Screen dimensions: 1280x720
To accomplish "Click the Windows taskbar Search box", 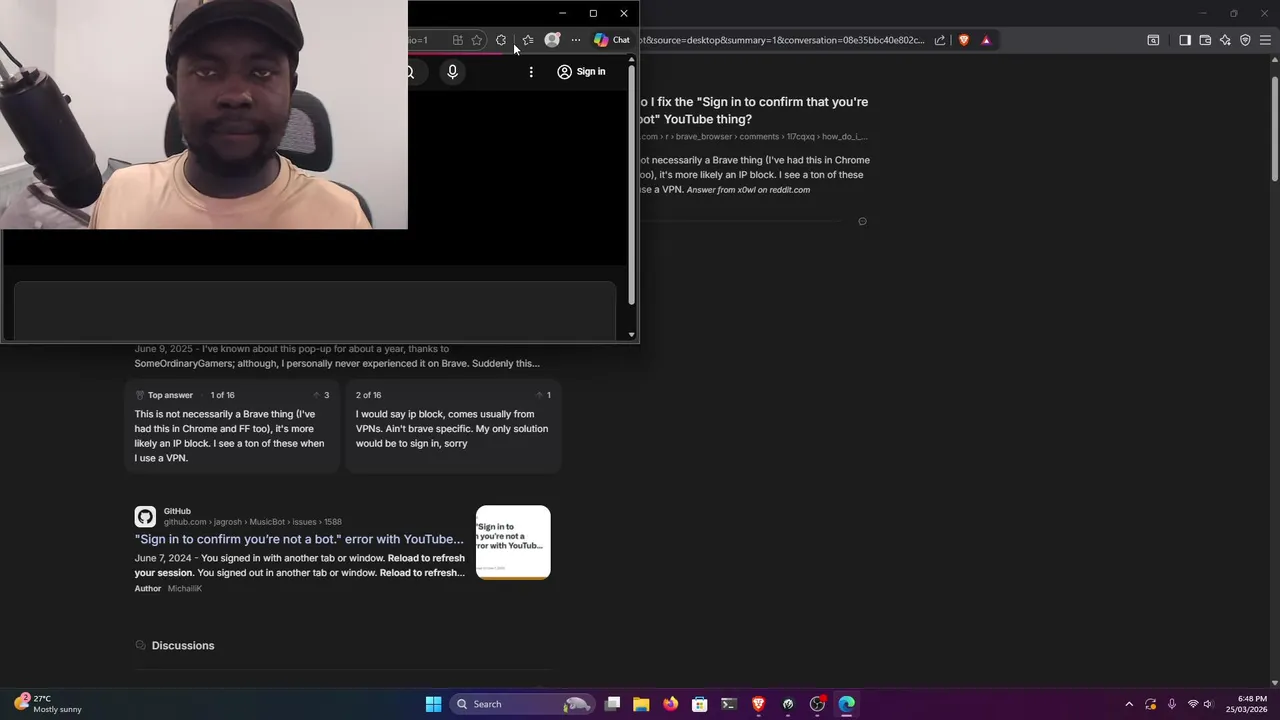I will coord(522,704).
